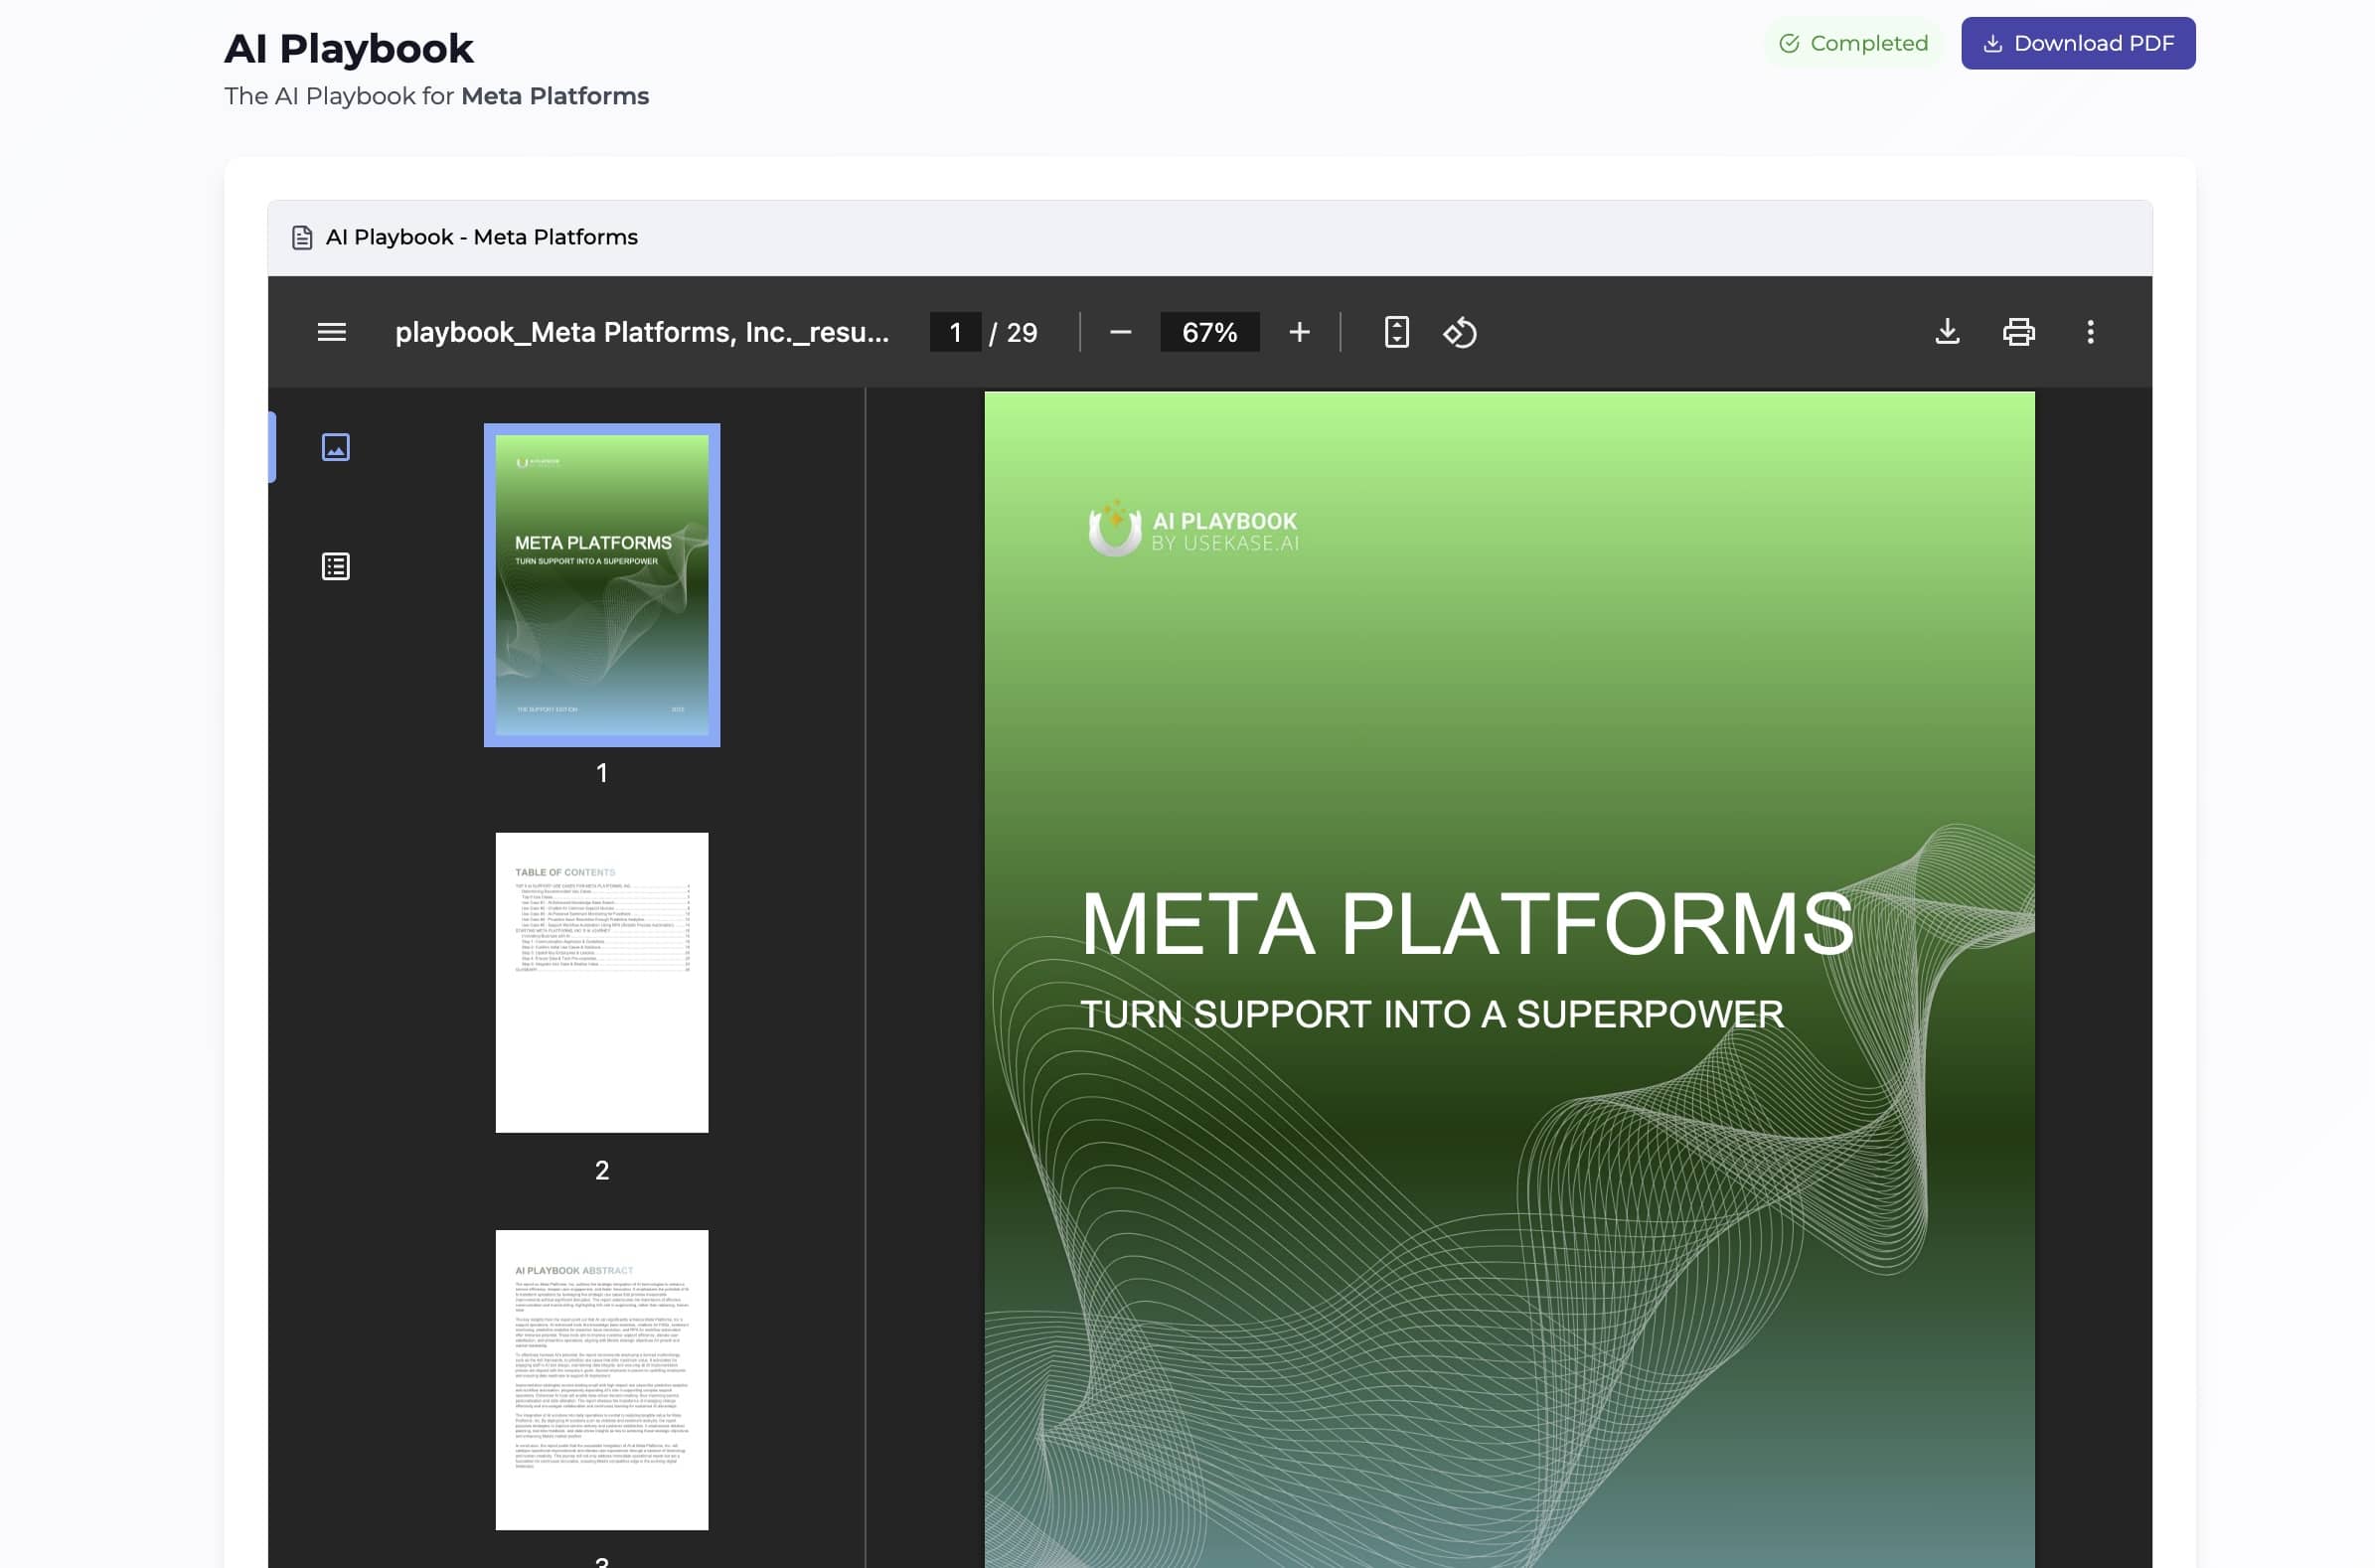Rotate the document counterclockwise

[x=1460, y=332]
